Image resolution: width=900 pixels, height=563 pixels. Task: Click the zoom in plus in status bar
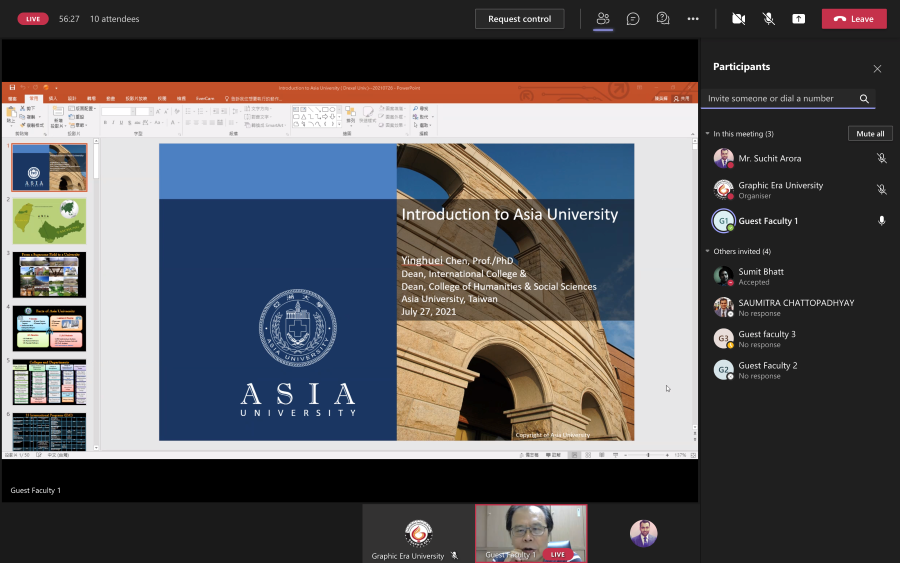(667, 455)
